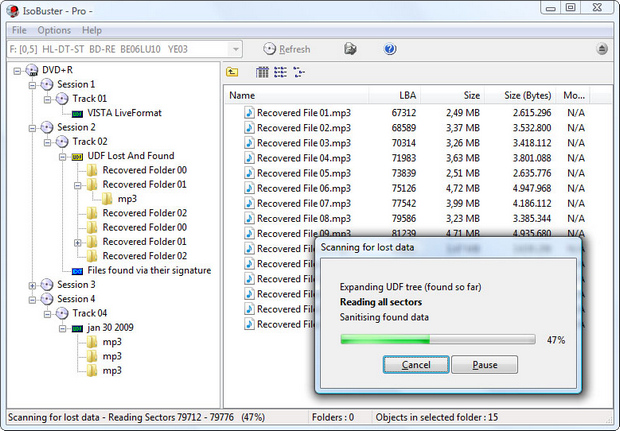The width and height of the screenshot is (620, 431).
Task: Click the Refresh button
Action: tap(287, 49)
